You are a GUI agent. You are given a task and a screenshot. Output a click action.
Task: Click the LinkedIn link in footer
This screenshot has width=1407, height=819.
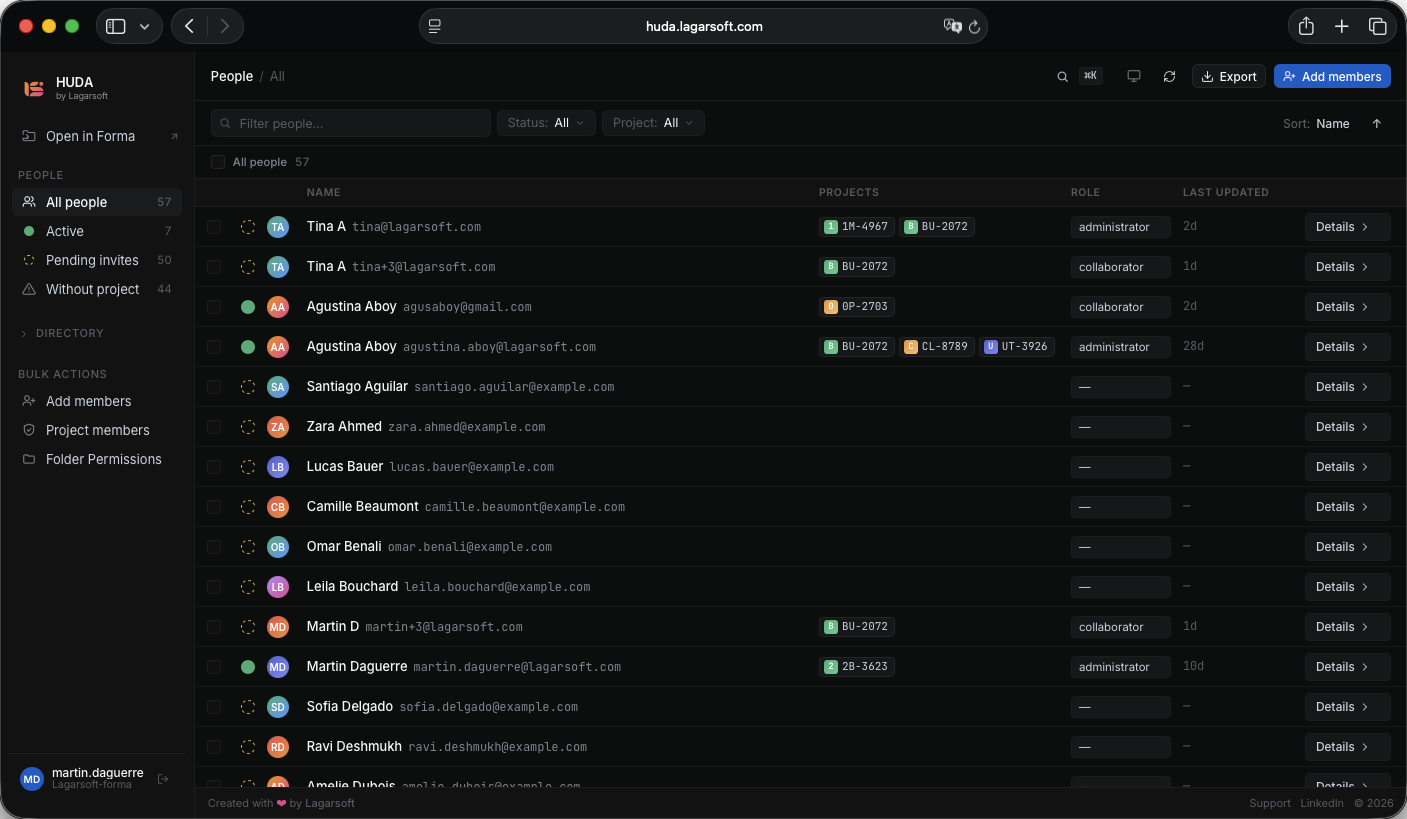coord(1322,803)
